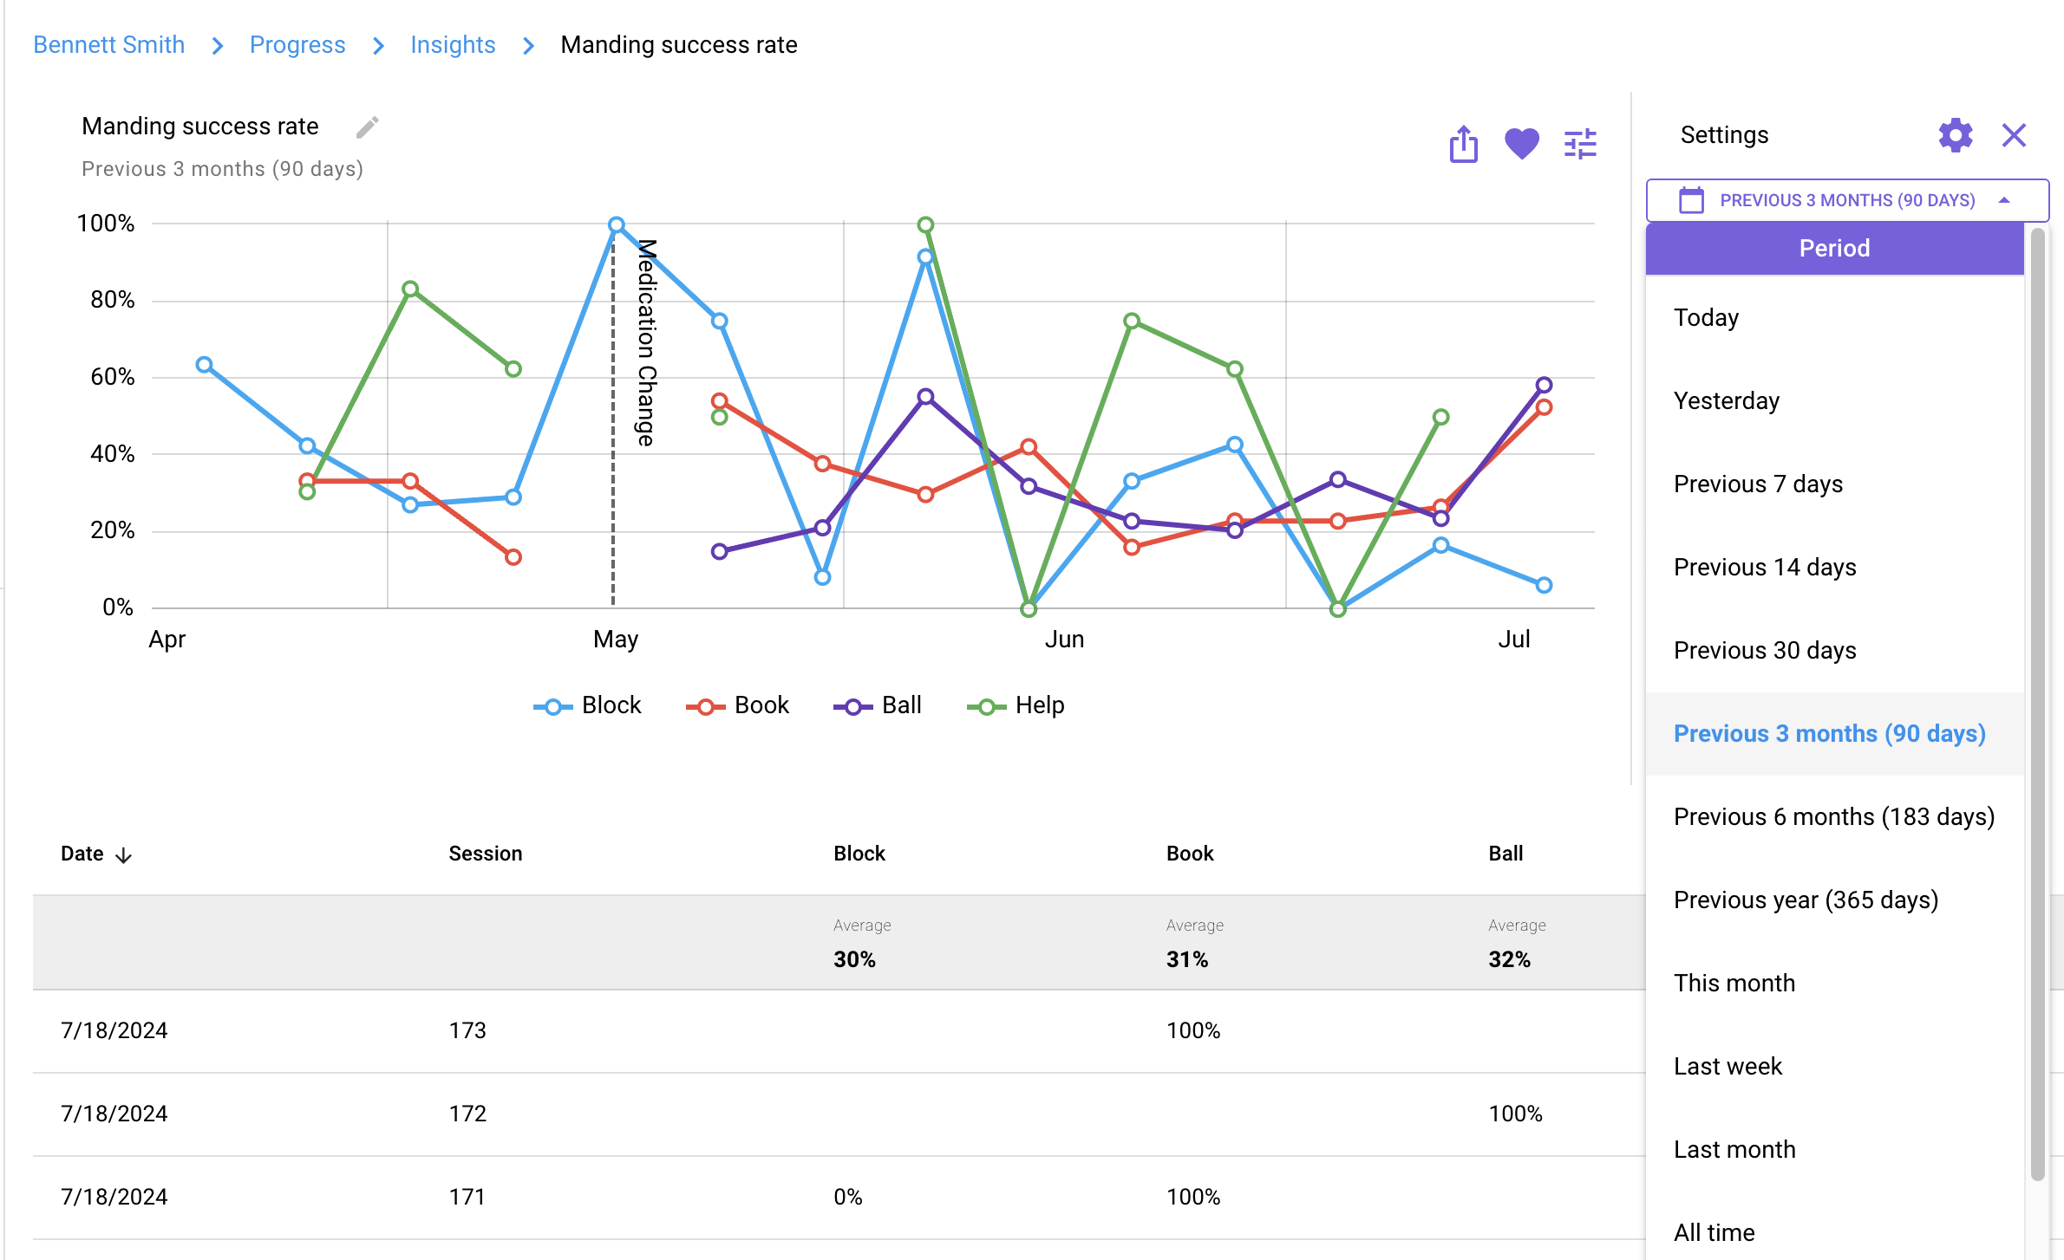
Task: Click the share export icon
Action: [x=1463, y=144]
